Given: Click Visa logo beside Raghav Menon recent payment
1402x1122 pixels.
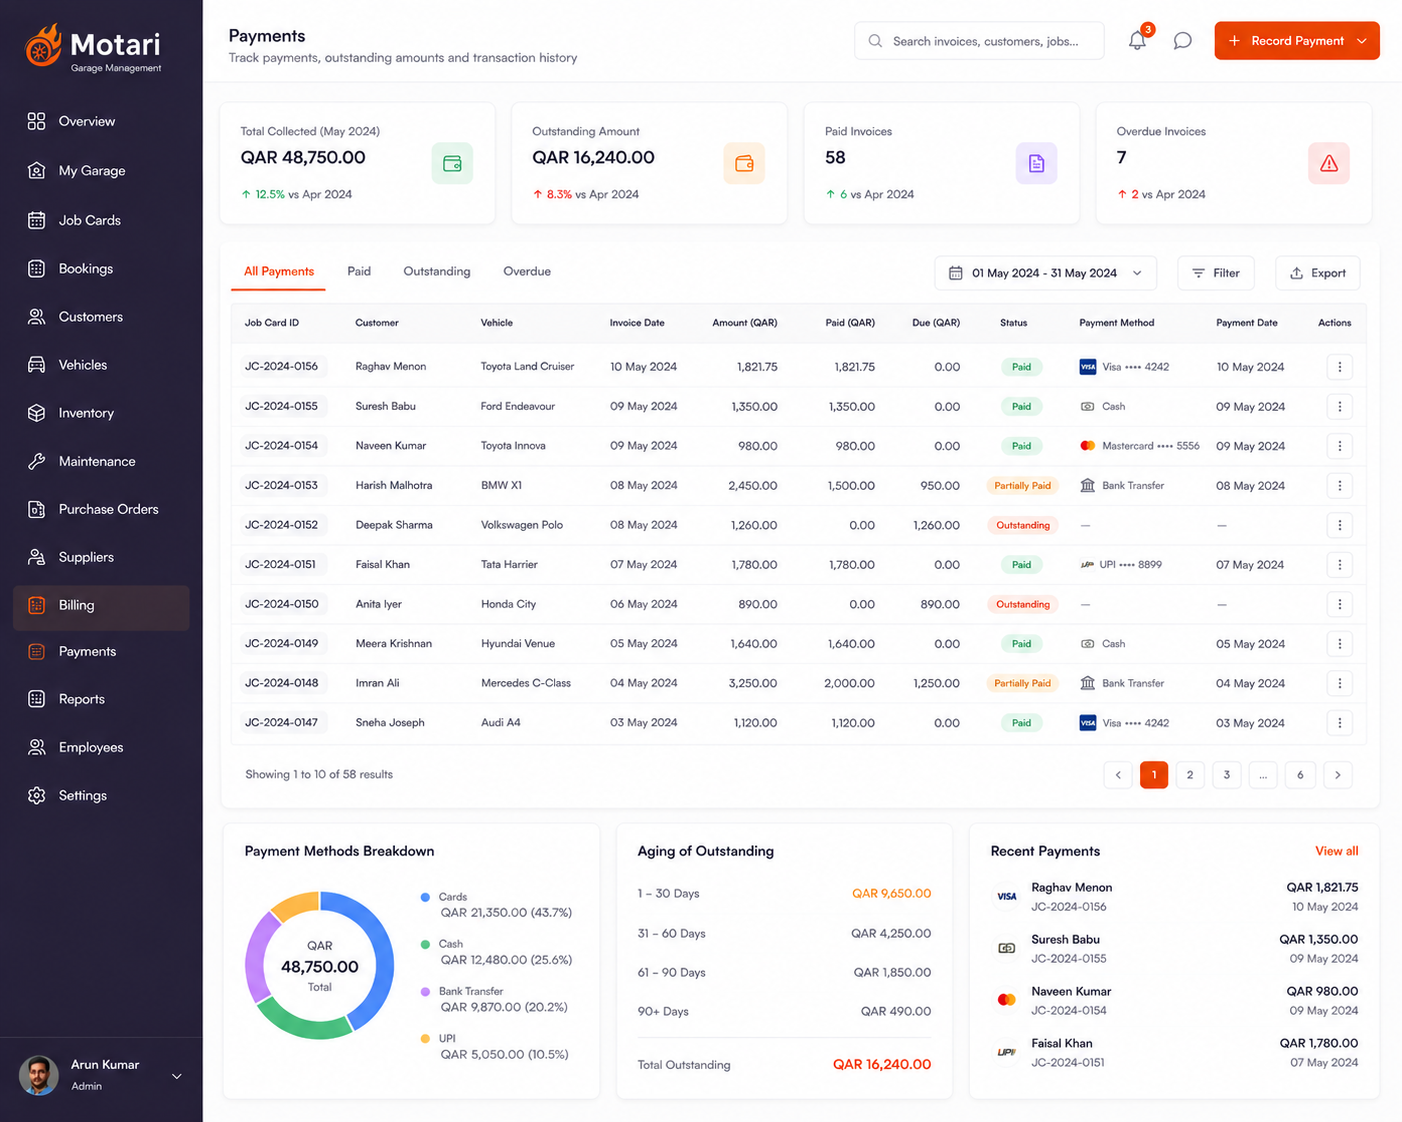Looking at the screenshot, I should [1007, 897].
